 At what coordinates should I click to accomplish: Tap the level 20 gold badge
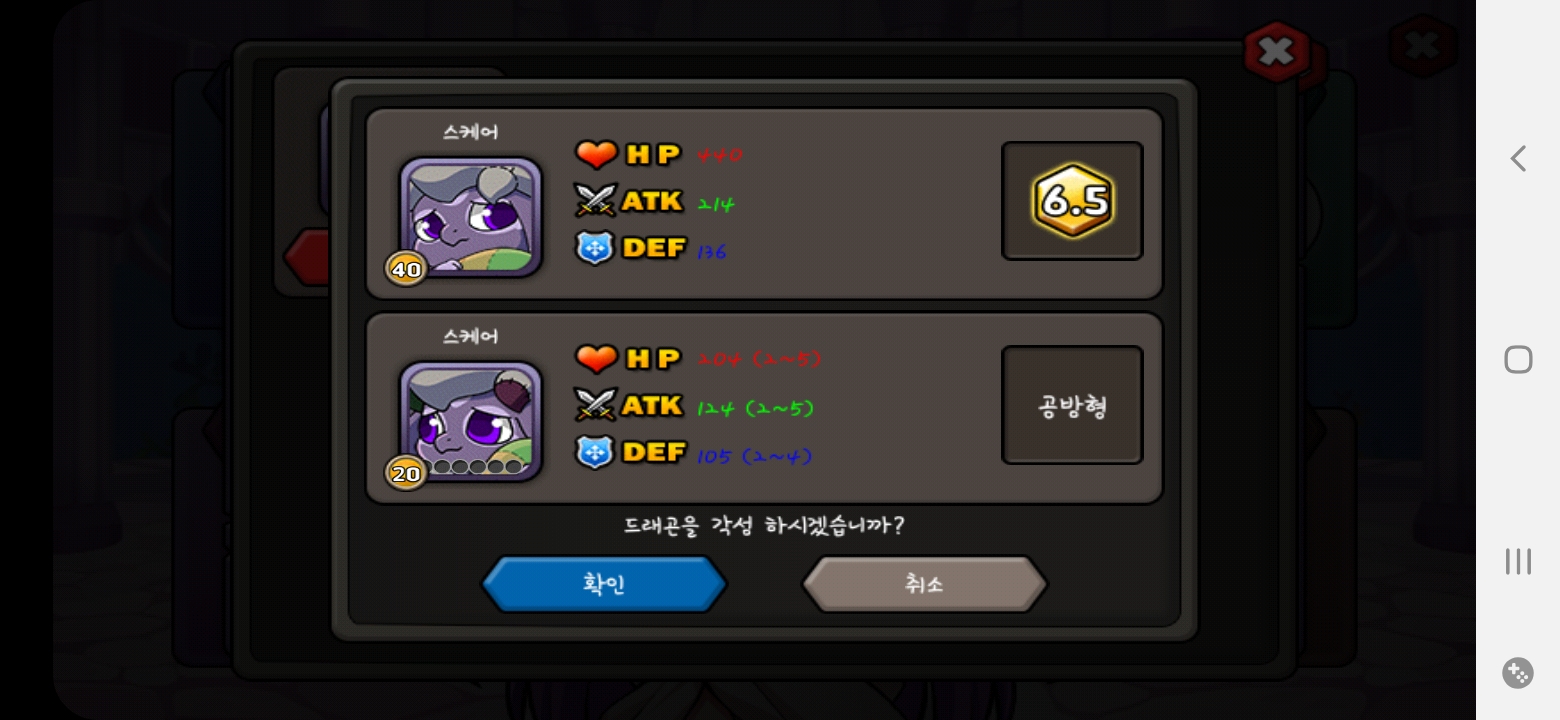tap(406, 474)
